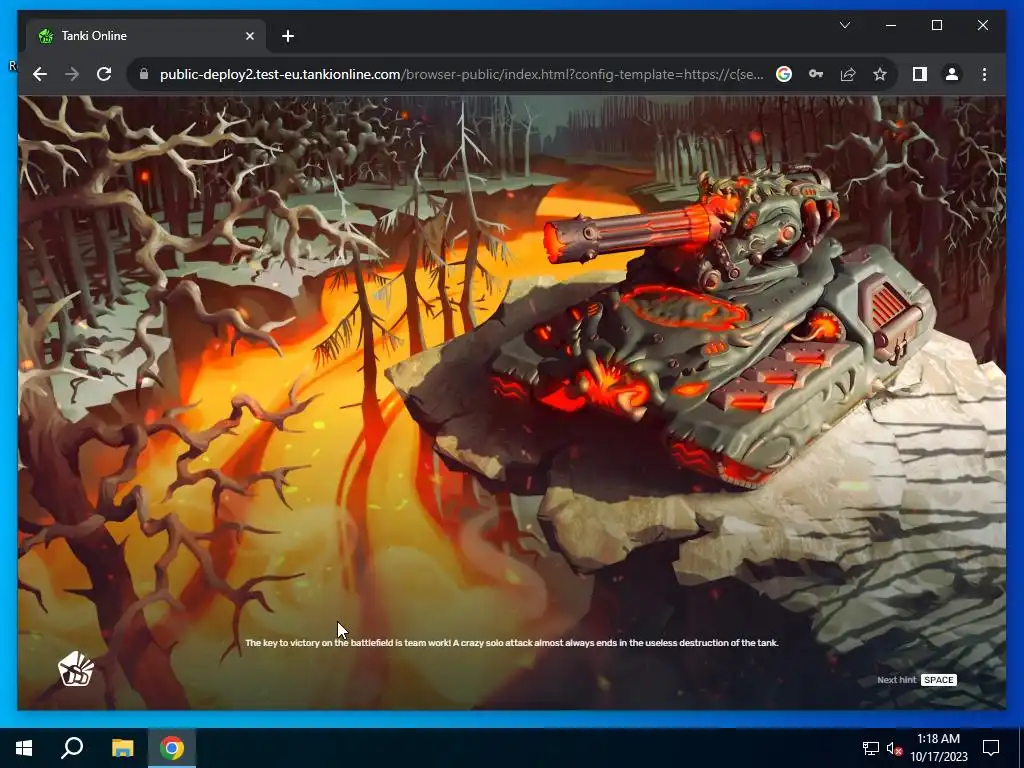Open network status tray icon

pyautogui.click(x=871, y=748)
